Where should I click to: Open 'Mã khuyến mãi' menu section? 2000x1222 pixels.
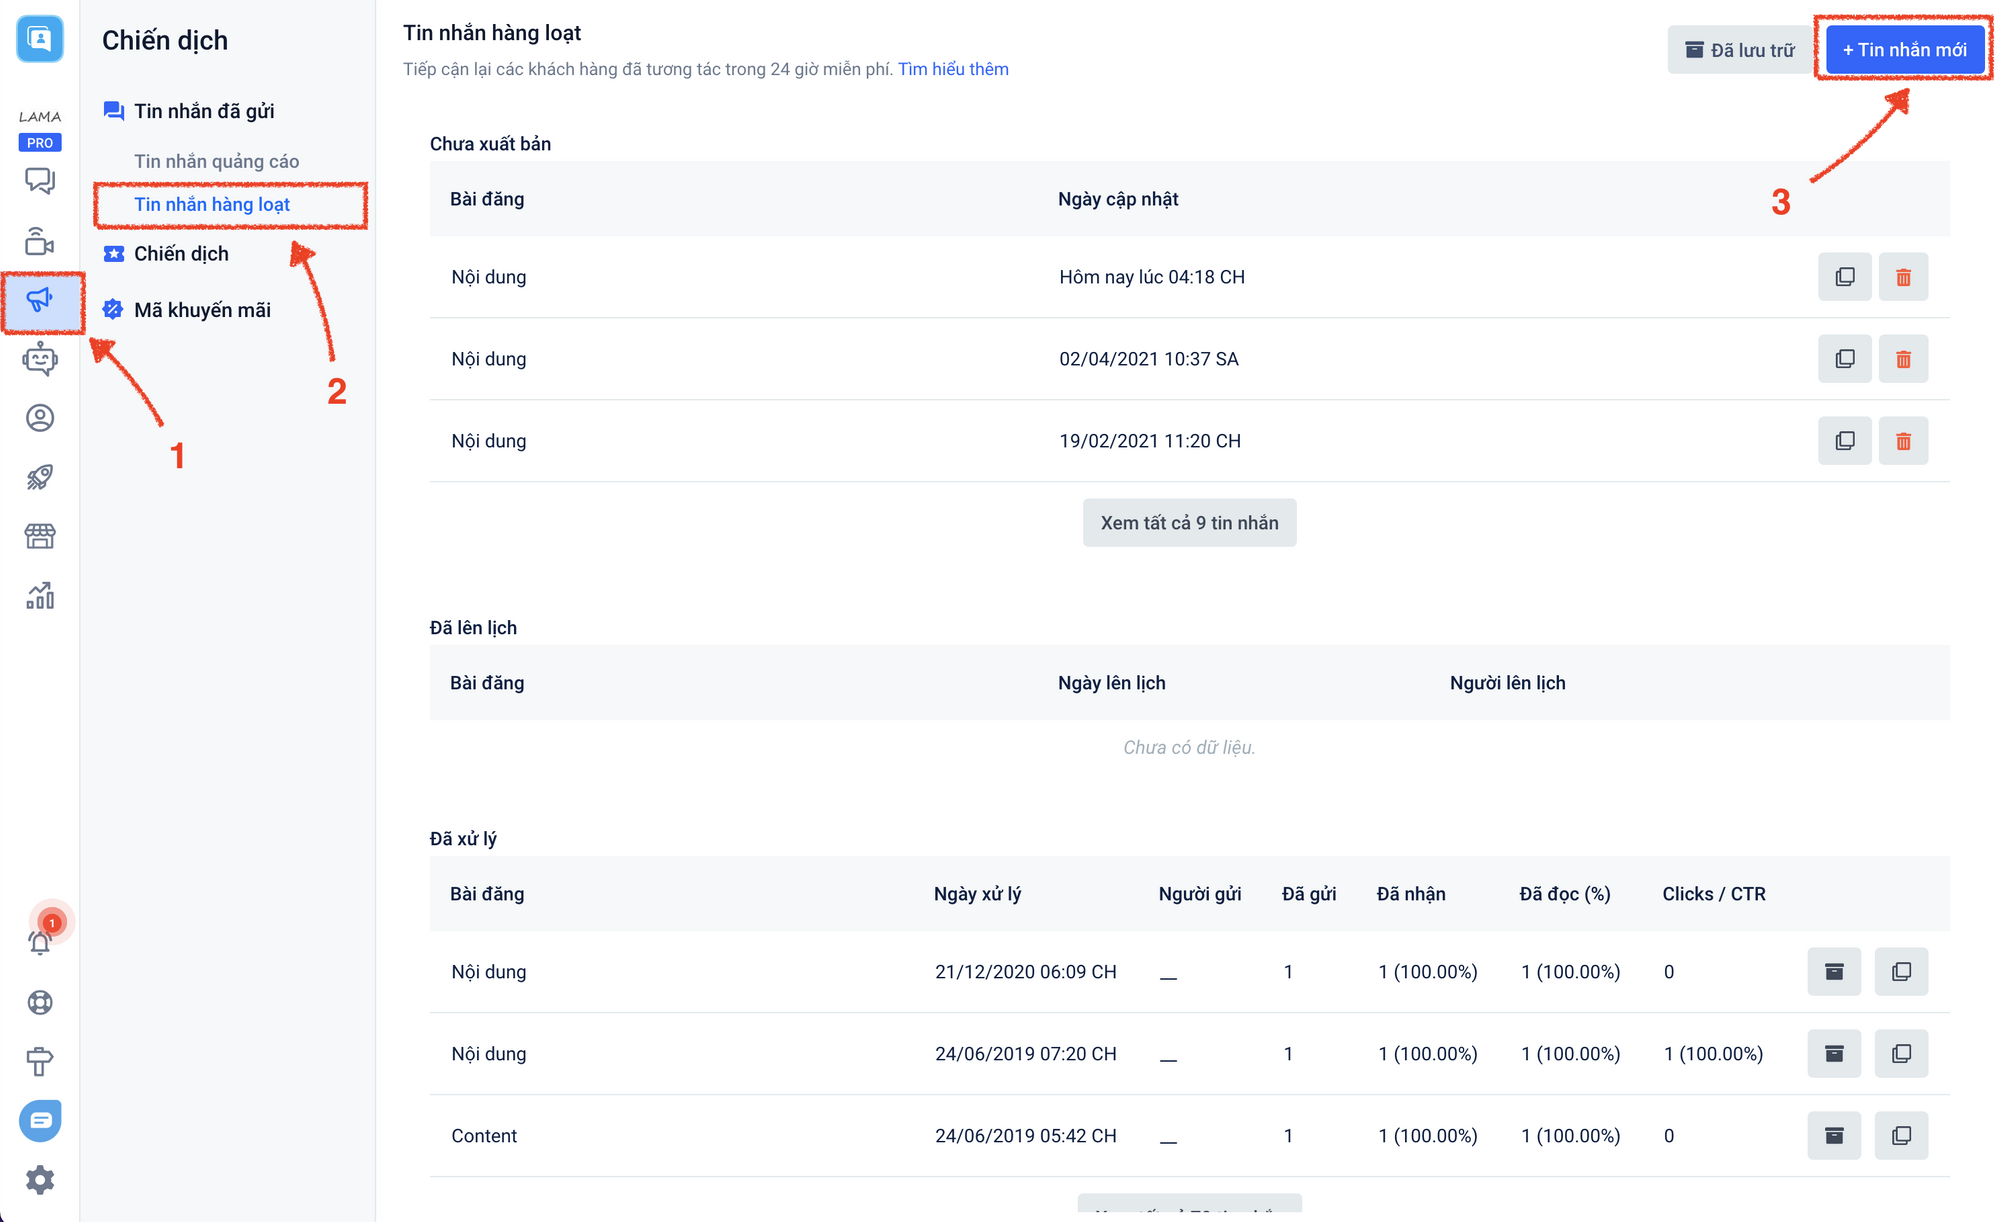click(x=202, y=310)
